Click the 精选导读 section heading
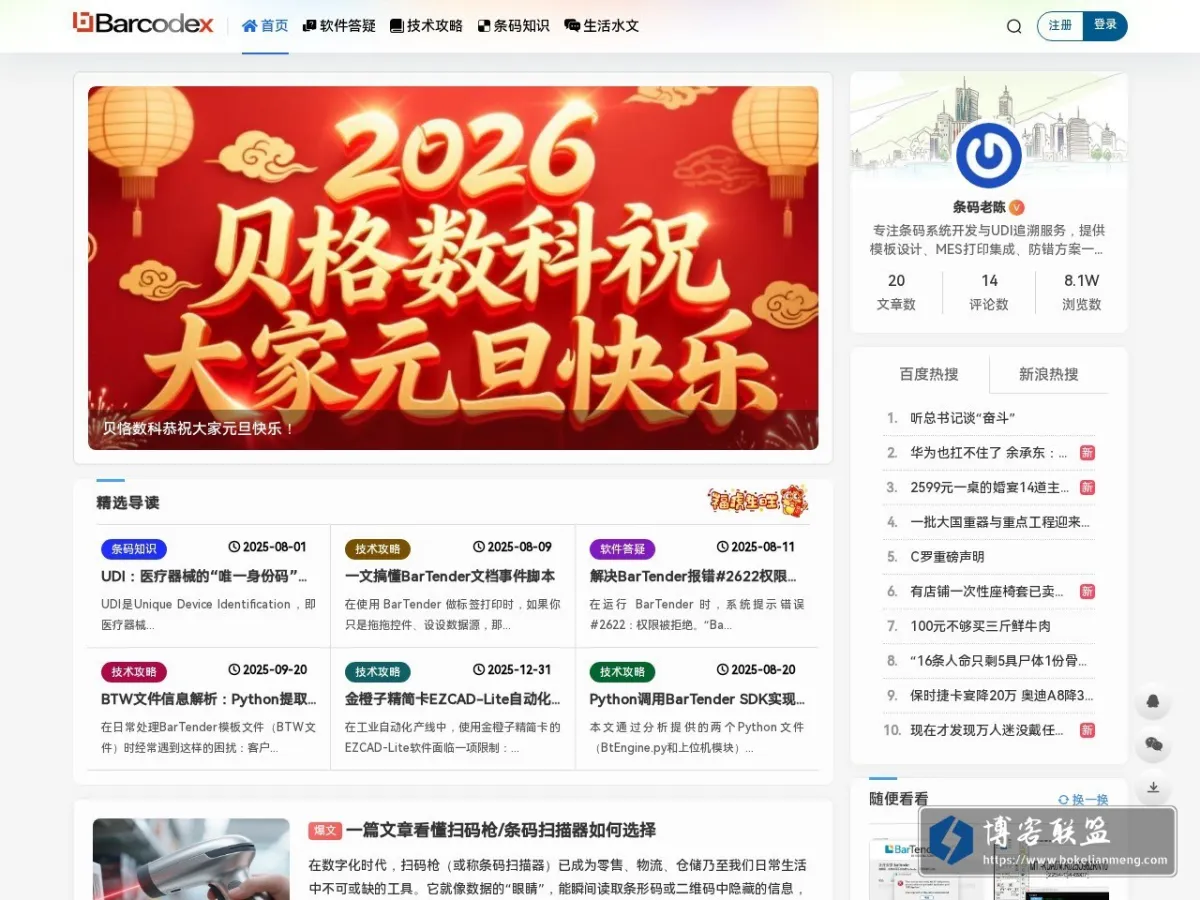This screenshot has height=900, width=1200. [128, 502]
